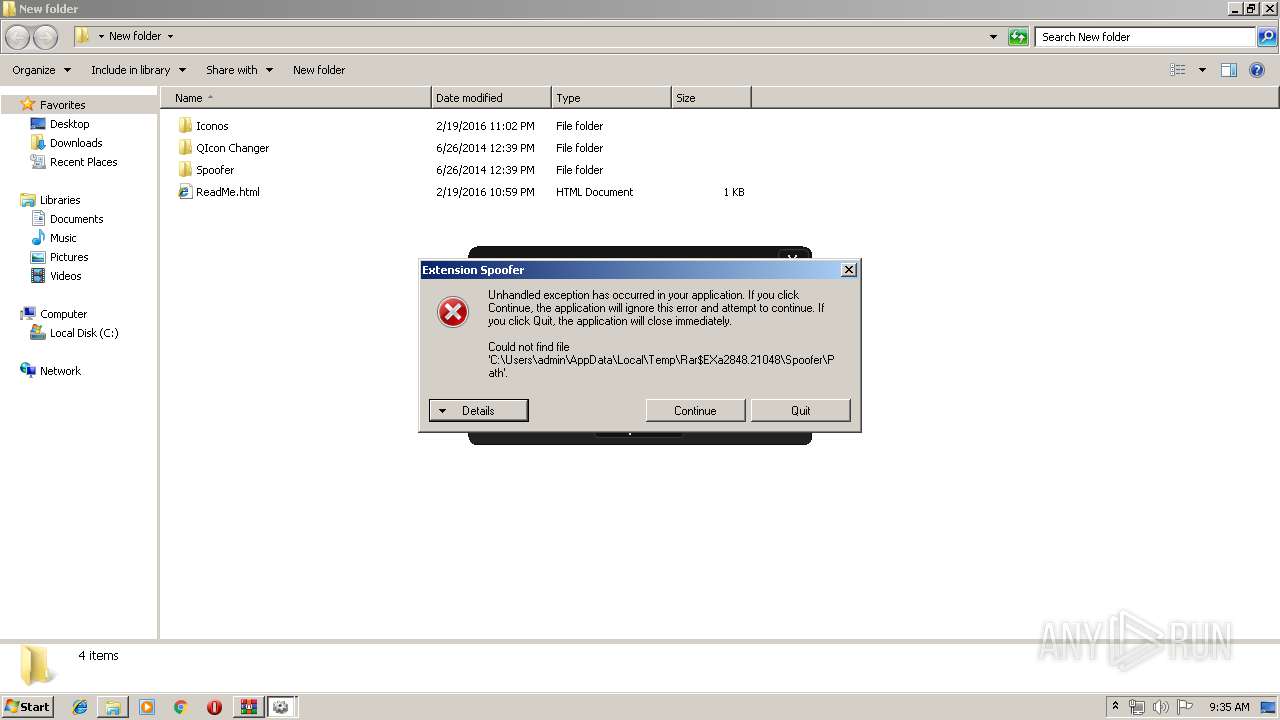
Task: Click the Start button
Action: click(x=27, y=707)
